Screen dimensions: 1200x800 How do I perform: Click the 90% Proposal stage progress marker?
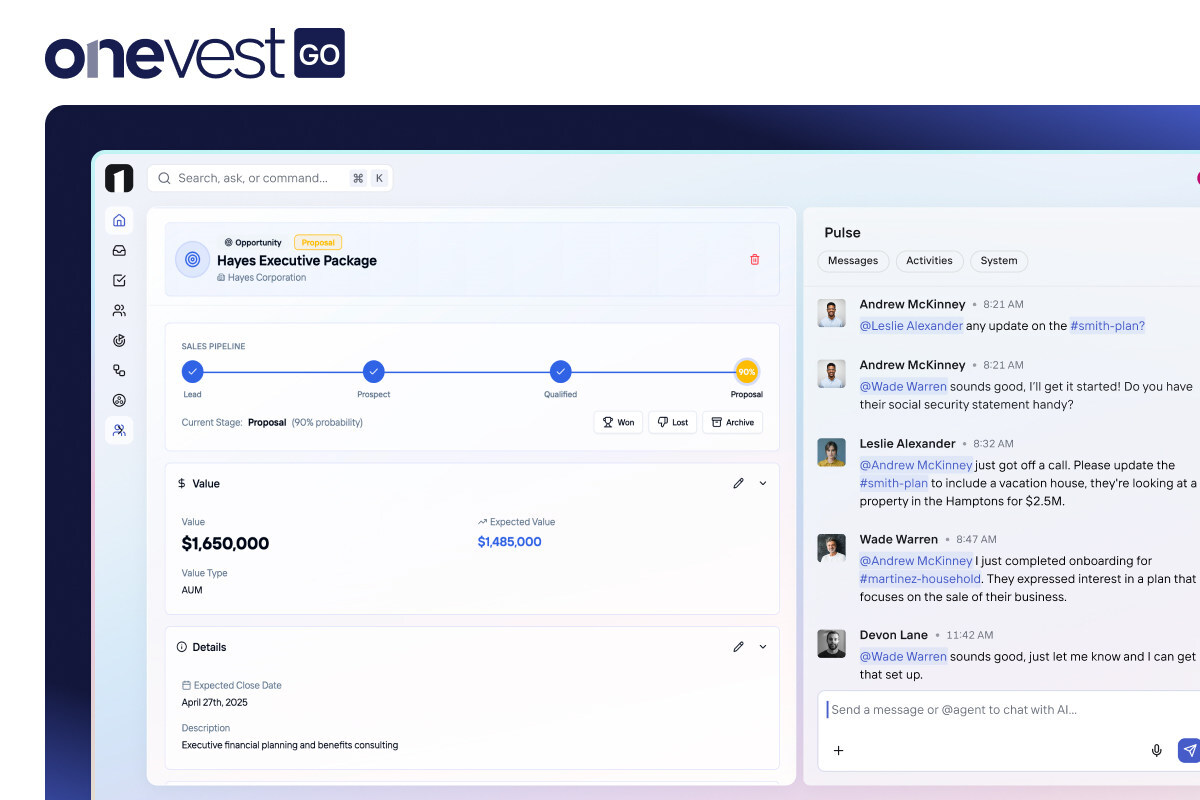coord(746,372)
